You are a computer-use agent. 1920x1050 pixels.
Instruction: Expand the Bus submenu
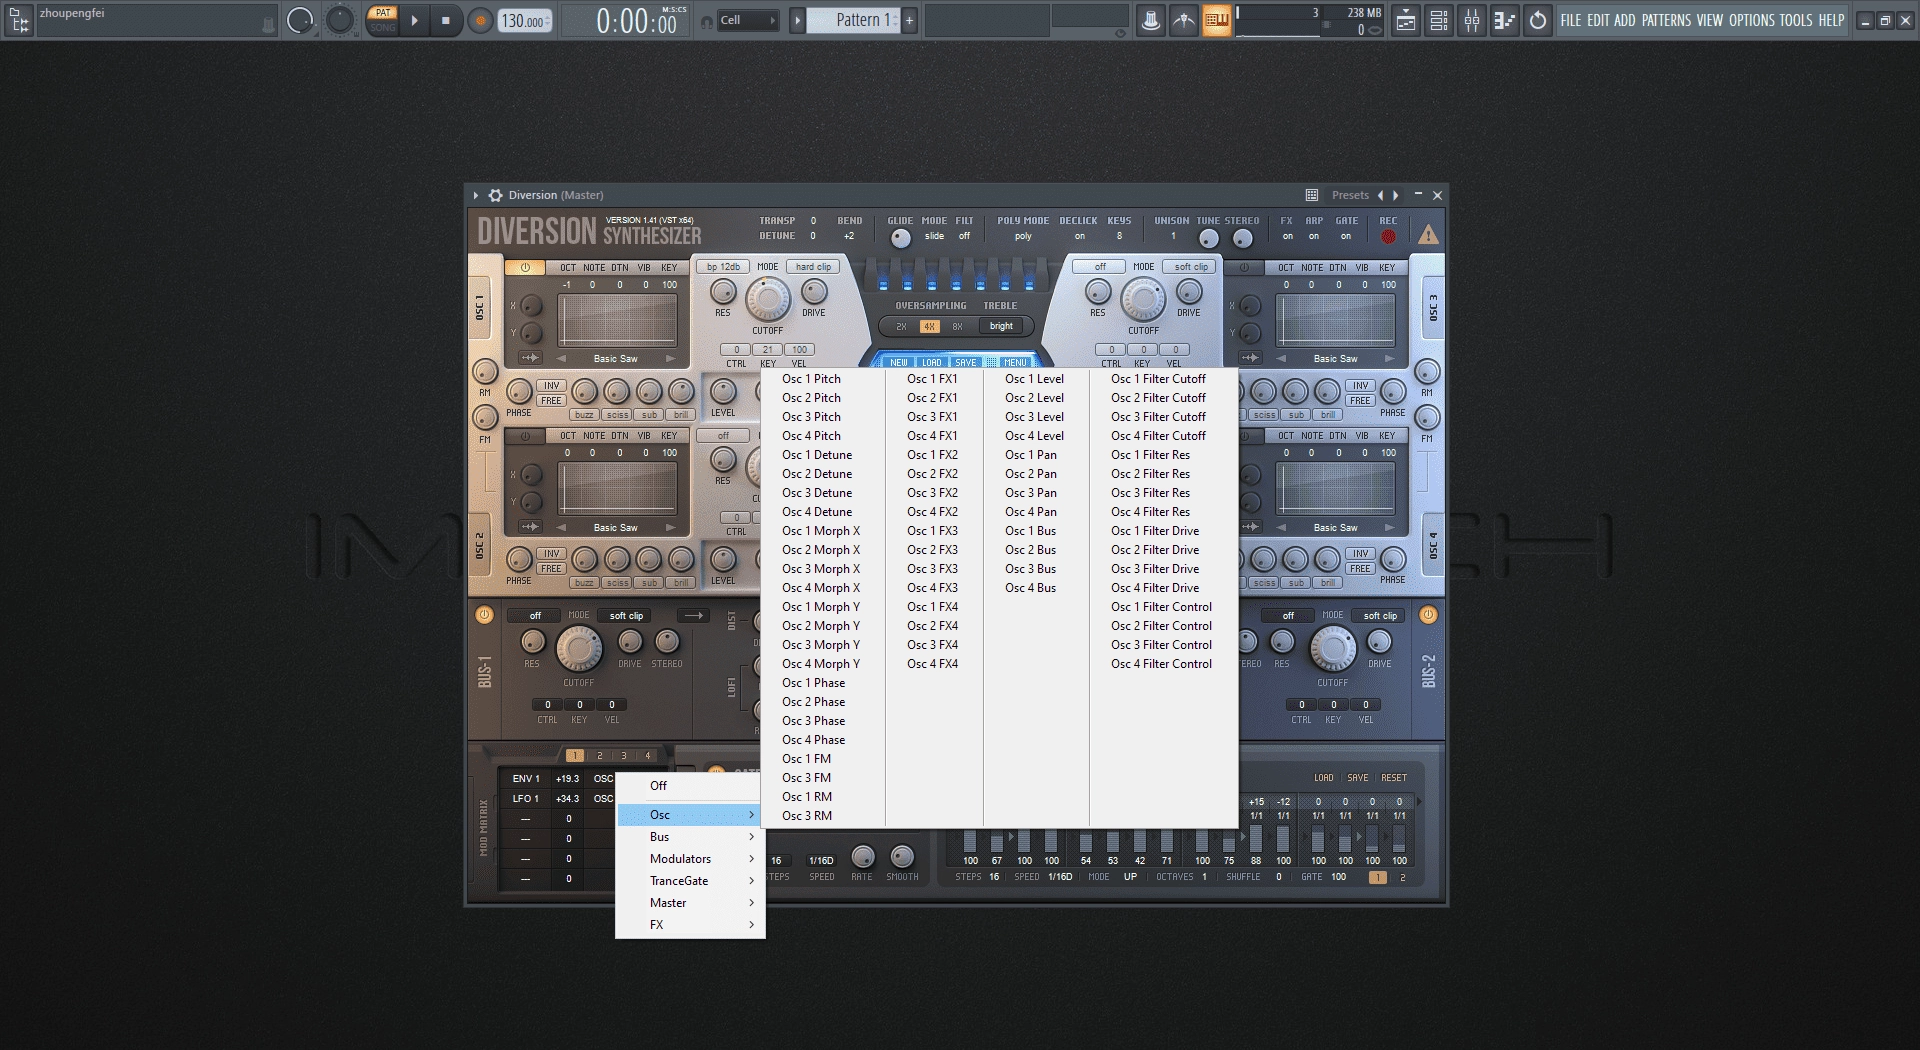tap(690, 837)
